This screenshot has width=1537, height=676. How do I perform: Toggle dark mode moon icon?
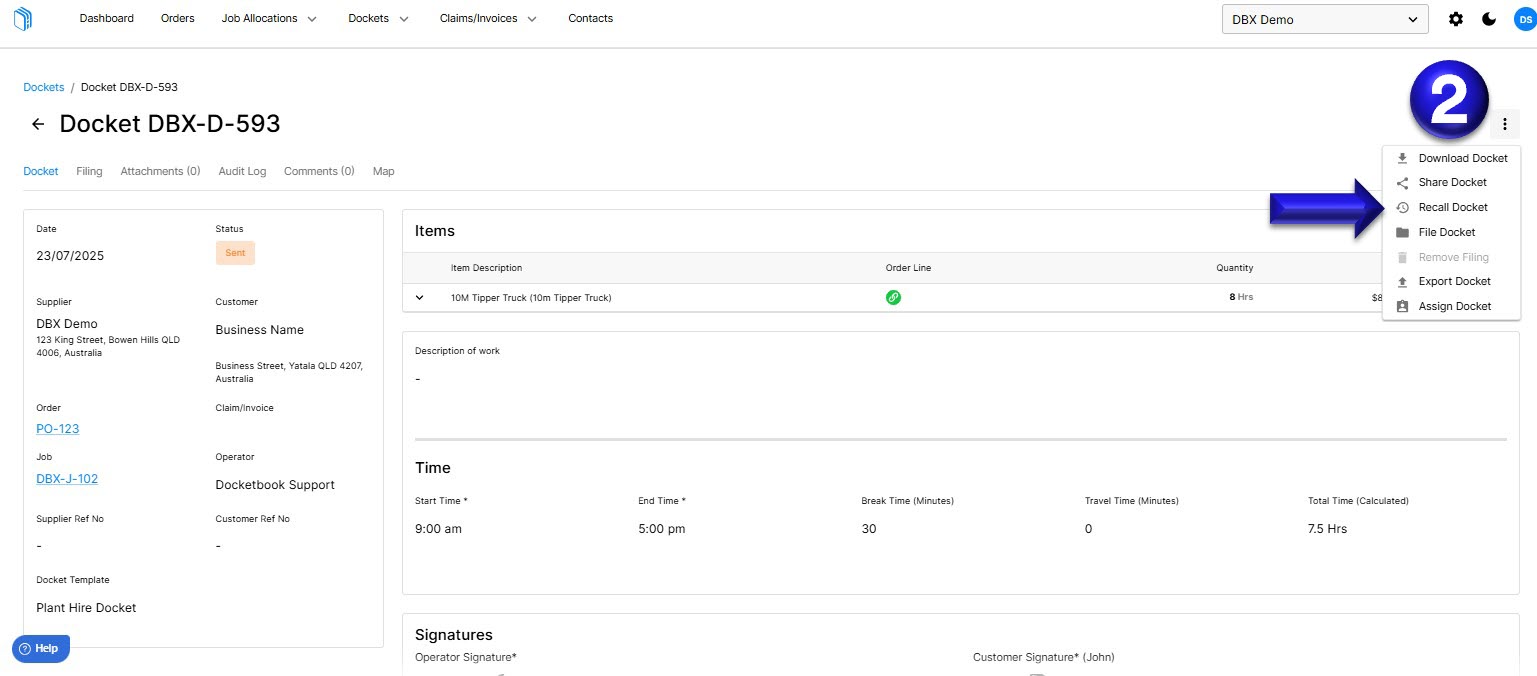click(1489, 19)
